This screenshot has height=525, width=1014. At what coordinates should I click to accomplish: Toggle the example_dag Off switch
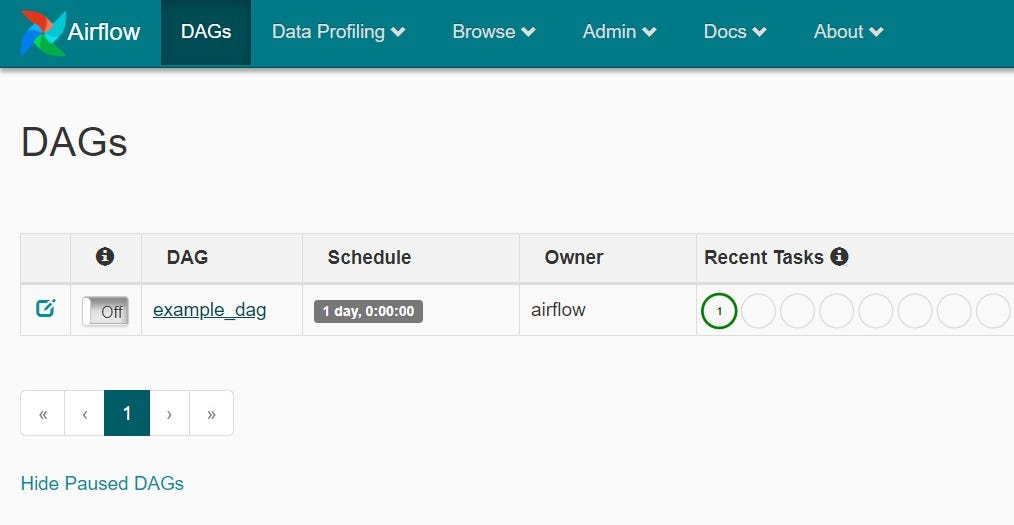(x=105, y=311)
